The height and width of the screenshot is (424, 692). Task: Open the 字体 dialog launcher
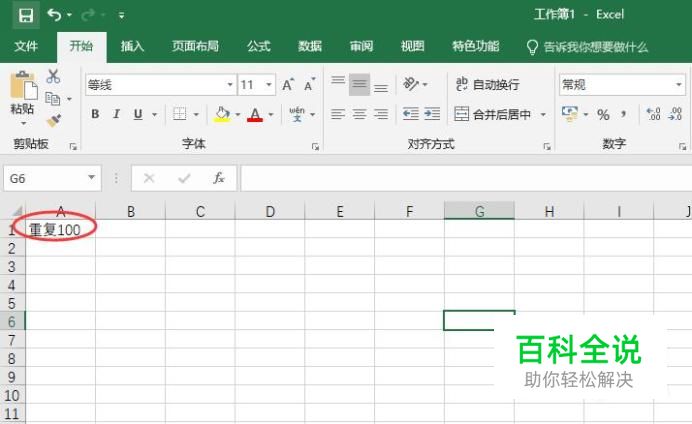coord(315,146)
